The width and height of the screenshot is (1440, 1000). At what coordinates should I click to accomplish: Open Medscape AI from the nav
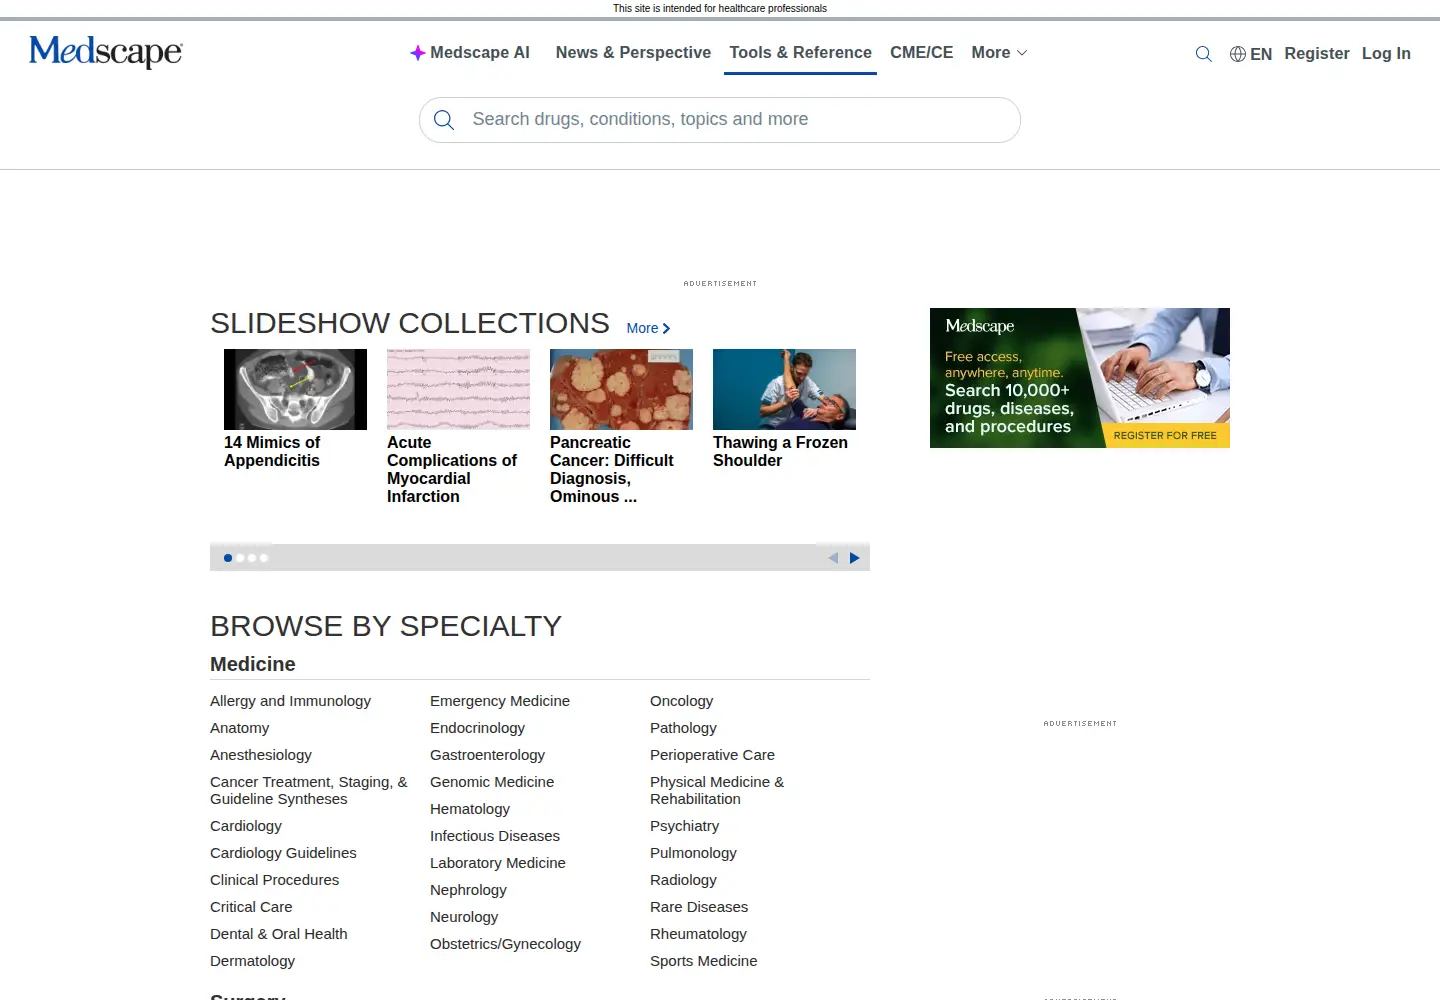[x=470, y=53]
